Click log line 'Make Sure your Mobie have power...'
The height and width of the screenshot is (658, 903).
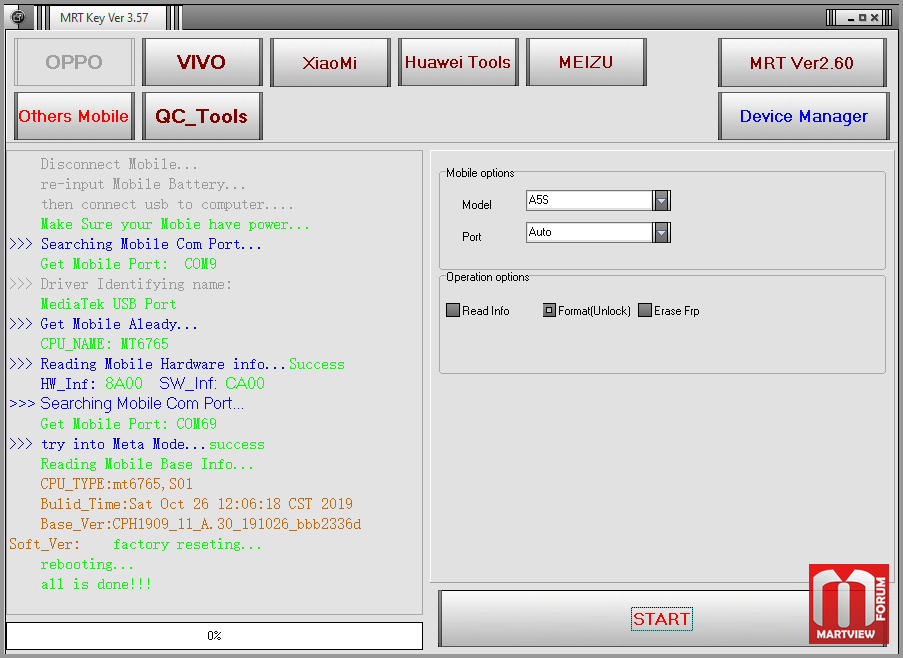click(x=175, y=225)
